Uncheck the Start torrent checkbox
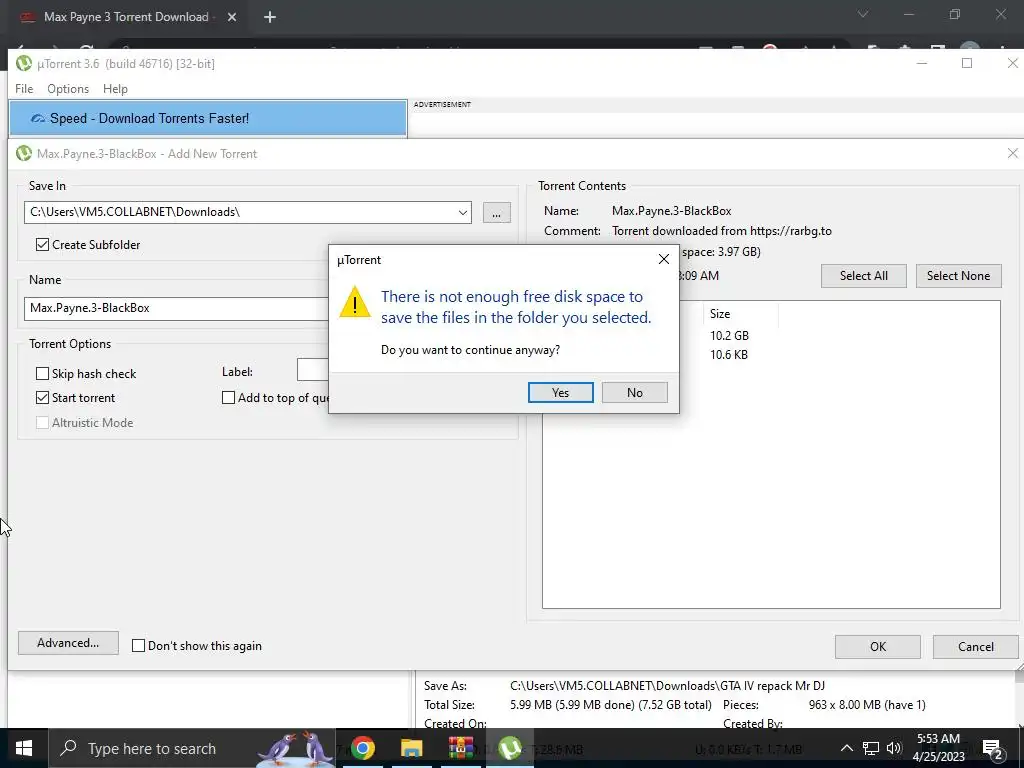 click(x=42, y=398)
